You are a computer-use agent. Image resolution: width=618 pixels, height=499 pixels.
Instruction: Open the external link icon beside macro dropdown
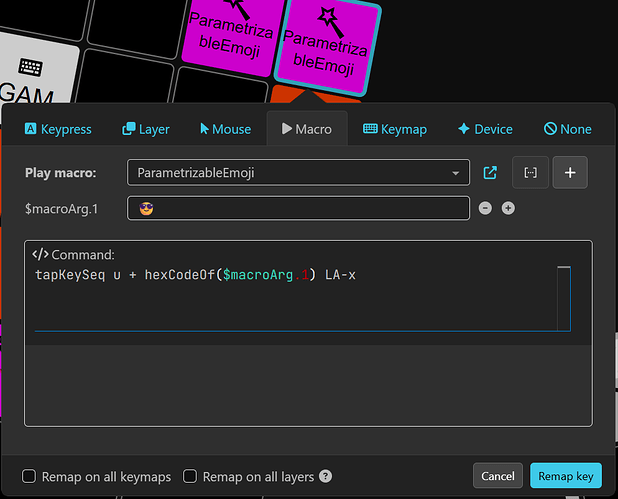[x=490, y=173]
